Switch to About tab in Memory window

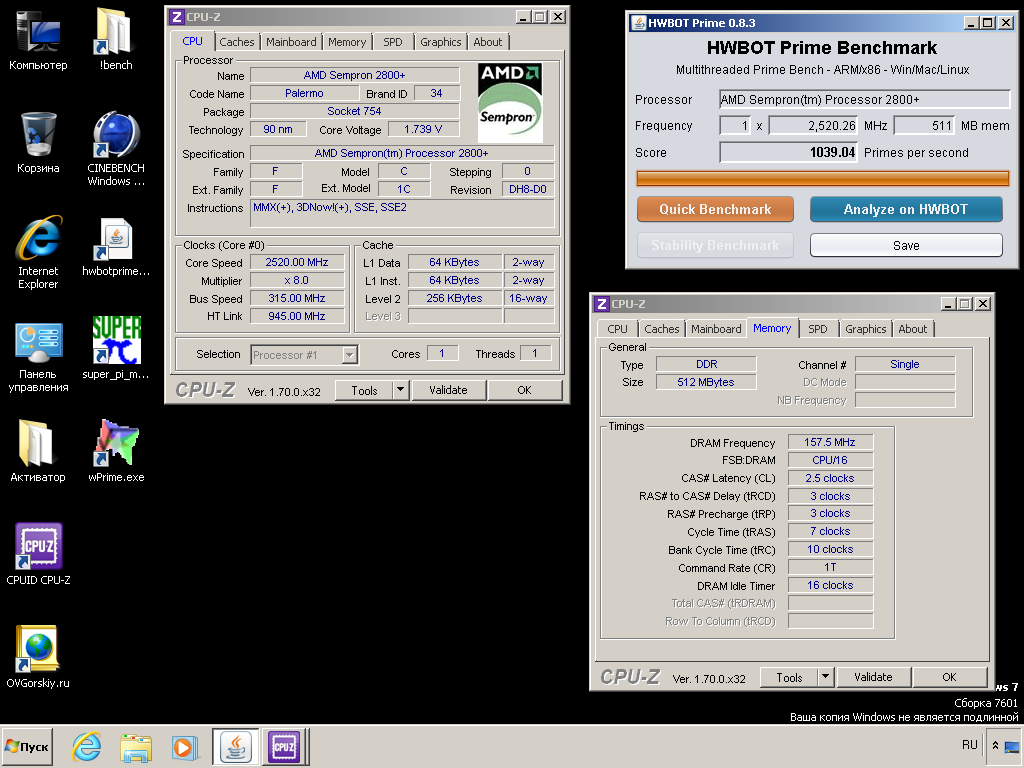coord(912,329)
